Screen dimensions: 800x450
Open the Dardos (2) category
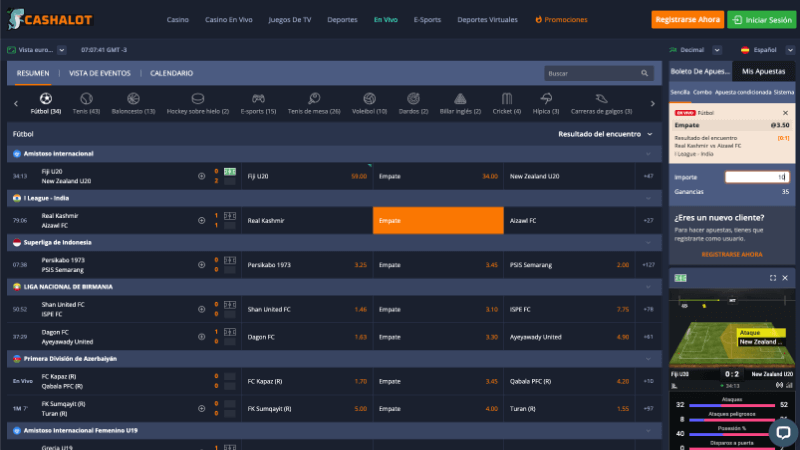click(x=413, y=103)
